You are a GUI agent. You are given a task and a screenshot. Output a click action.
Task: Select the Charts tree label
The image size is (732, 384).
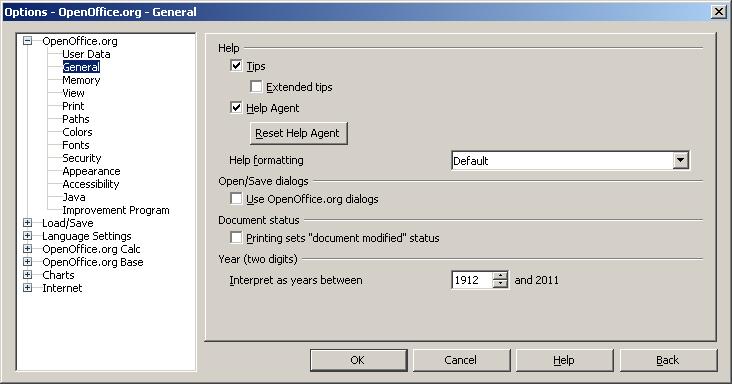tap(58, 275)
